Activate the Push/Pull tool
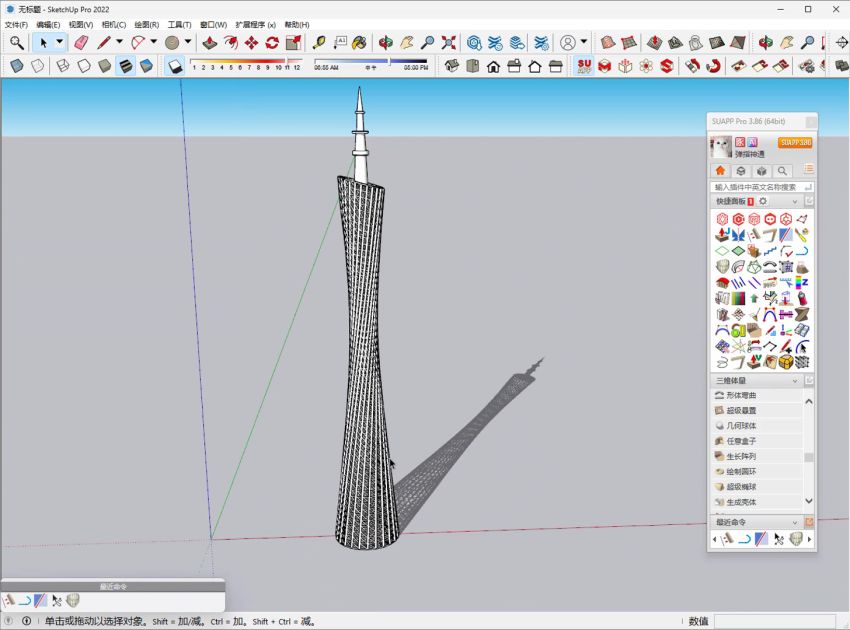The image size is (850, 630). click(210, 42)
